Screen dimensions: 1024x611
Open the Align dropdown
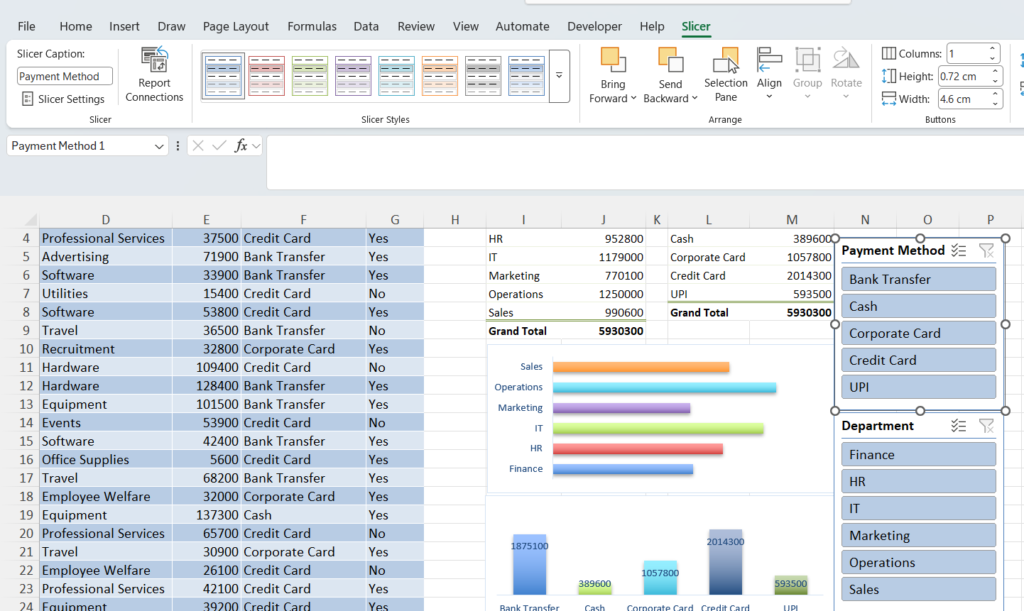(769, 73)
